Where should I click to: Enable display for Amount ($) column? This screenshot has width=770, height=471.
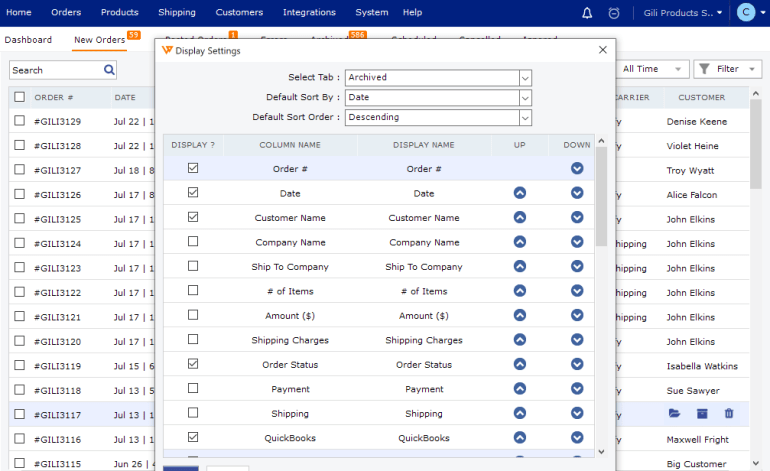click(x=193, y=315)
